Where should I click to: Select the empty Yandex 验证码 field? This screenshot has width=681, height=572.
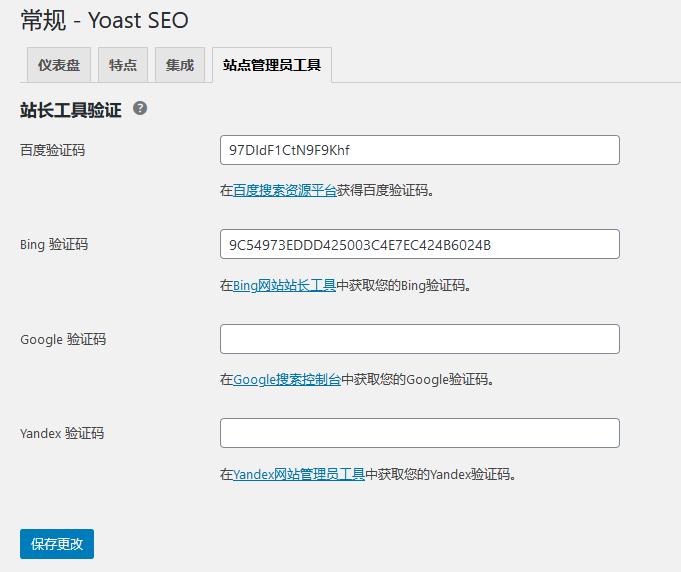pyautogui.click(x=419, y=433)
